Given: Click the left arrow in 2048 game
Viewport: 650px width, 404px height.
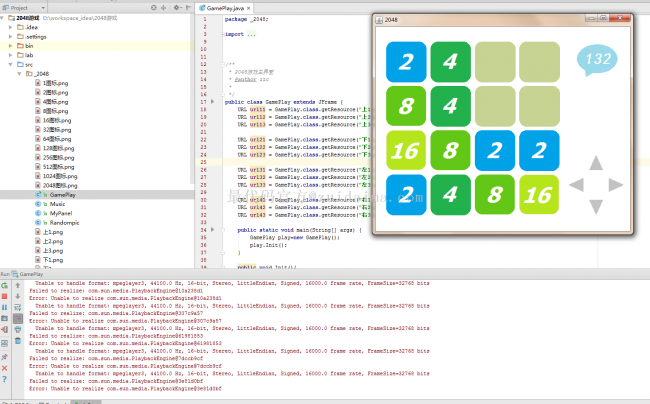Looking at the screenshot, I should [x=577, y=184].
